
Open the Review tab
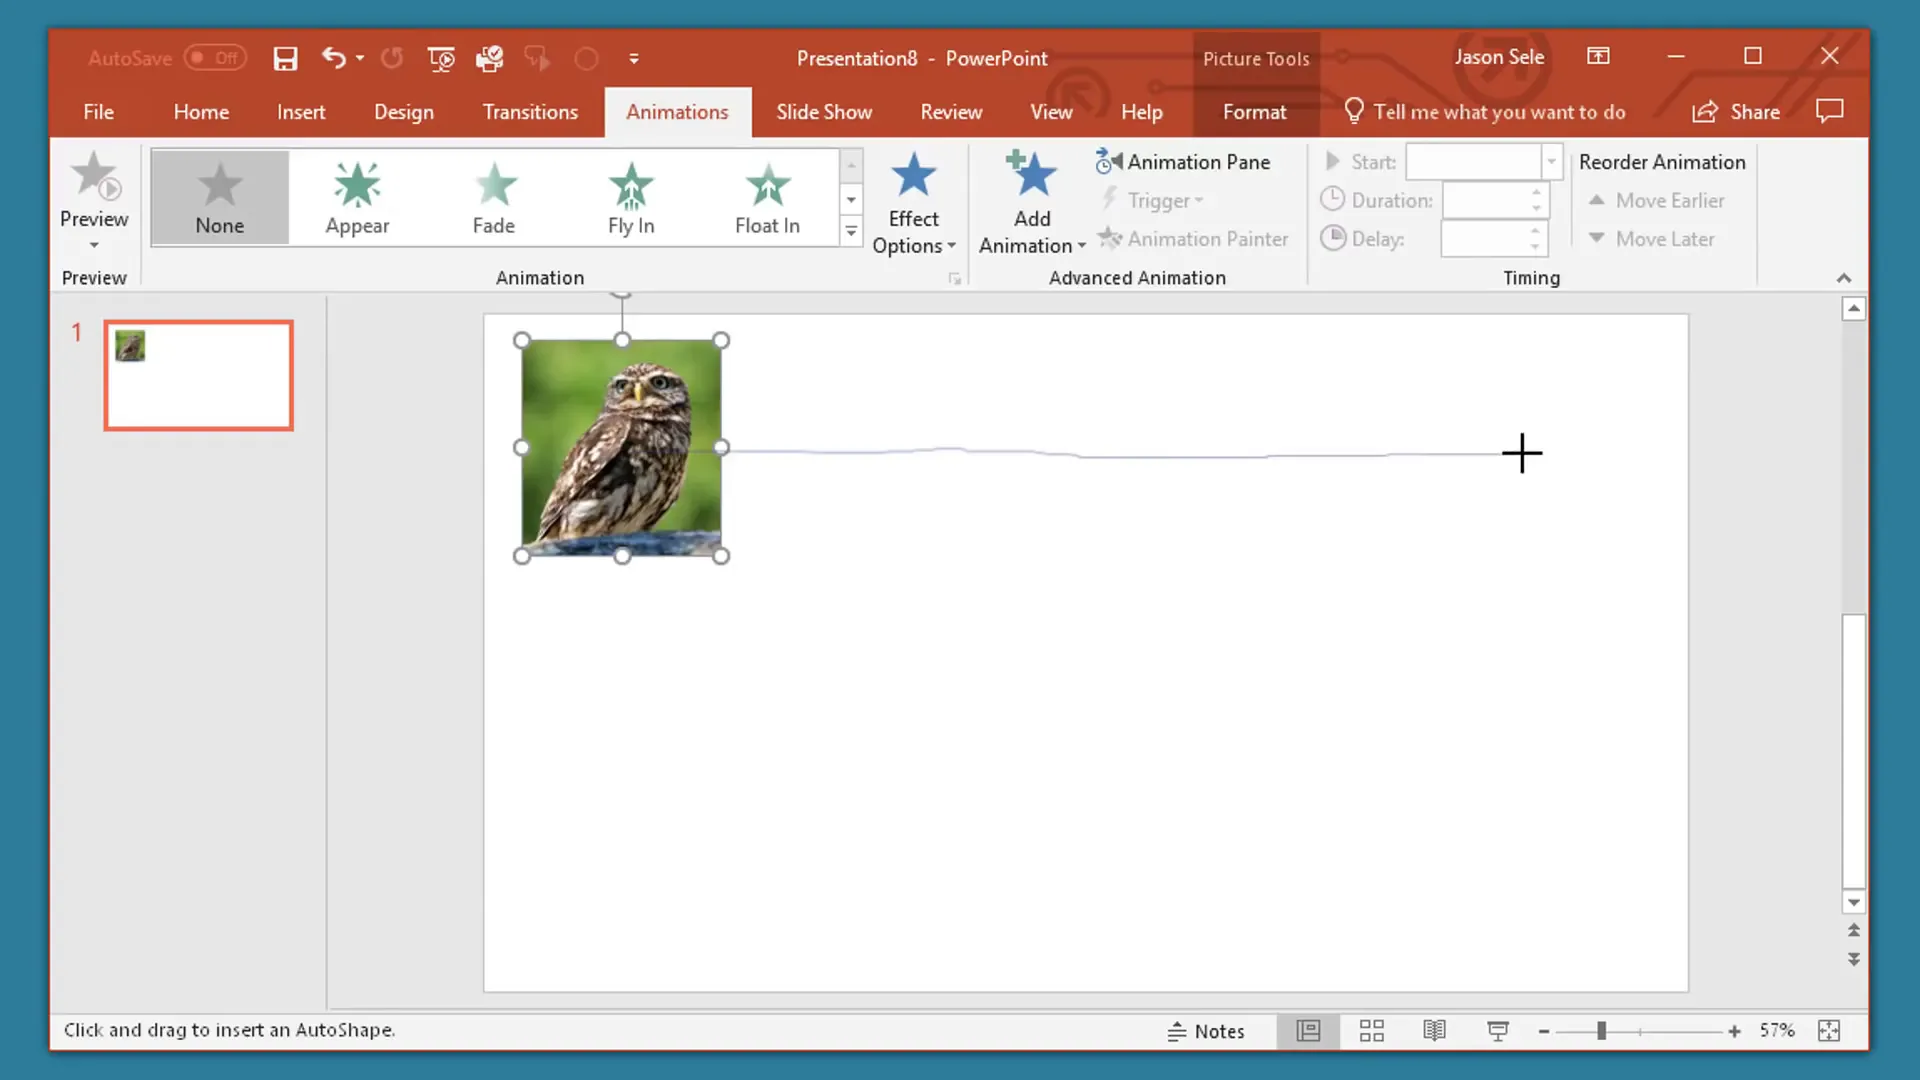point(951,112)
